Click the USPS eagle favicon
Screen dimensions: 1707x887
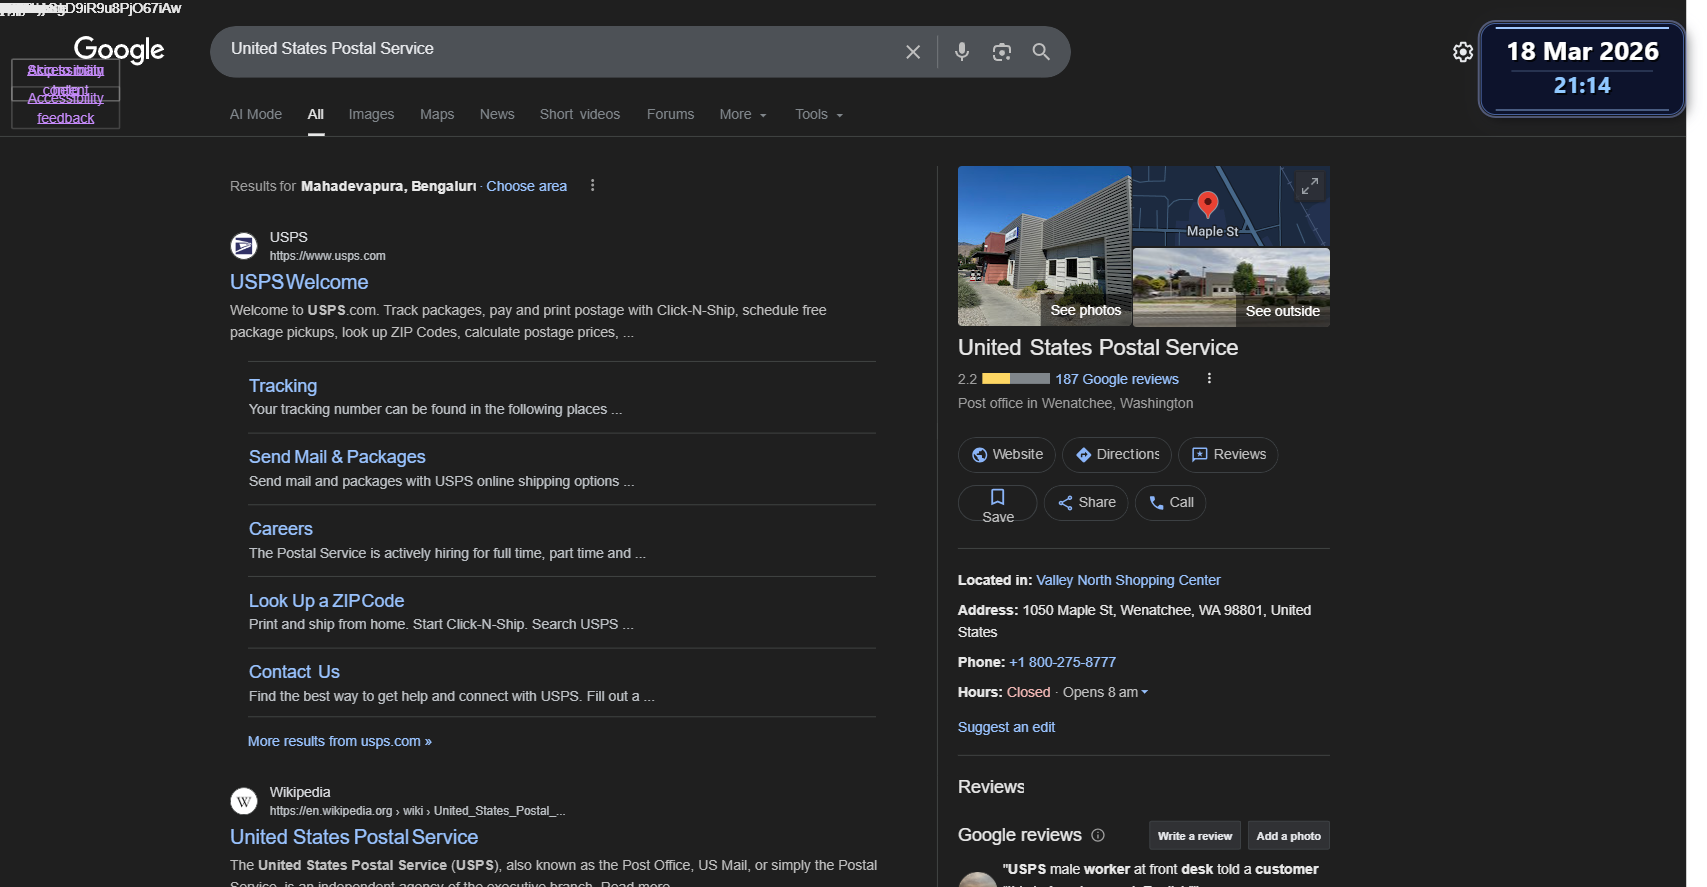(x=244, y=245)
